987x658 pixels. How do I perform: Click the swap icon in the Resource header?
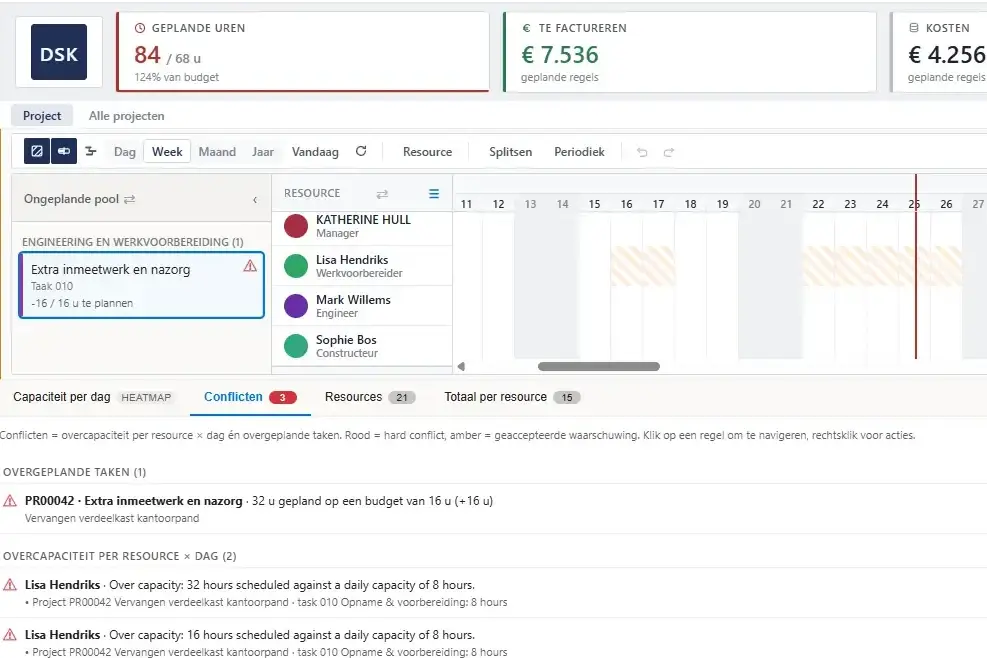[382, 194]
